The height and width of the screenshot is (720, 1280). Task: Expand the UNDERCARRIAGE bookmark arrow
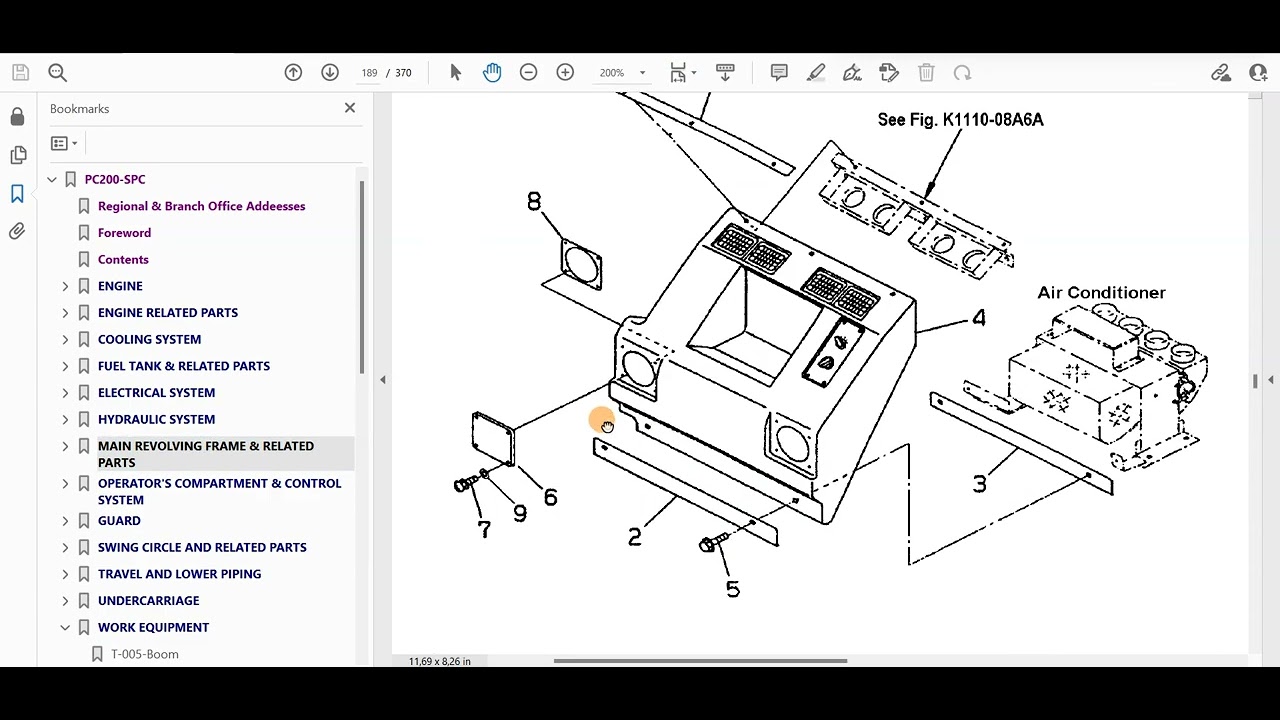pyautogui.click(x=65, y=601)
